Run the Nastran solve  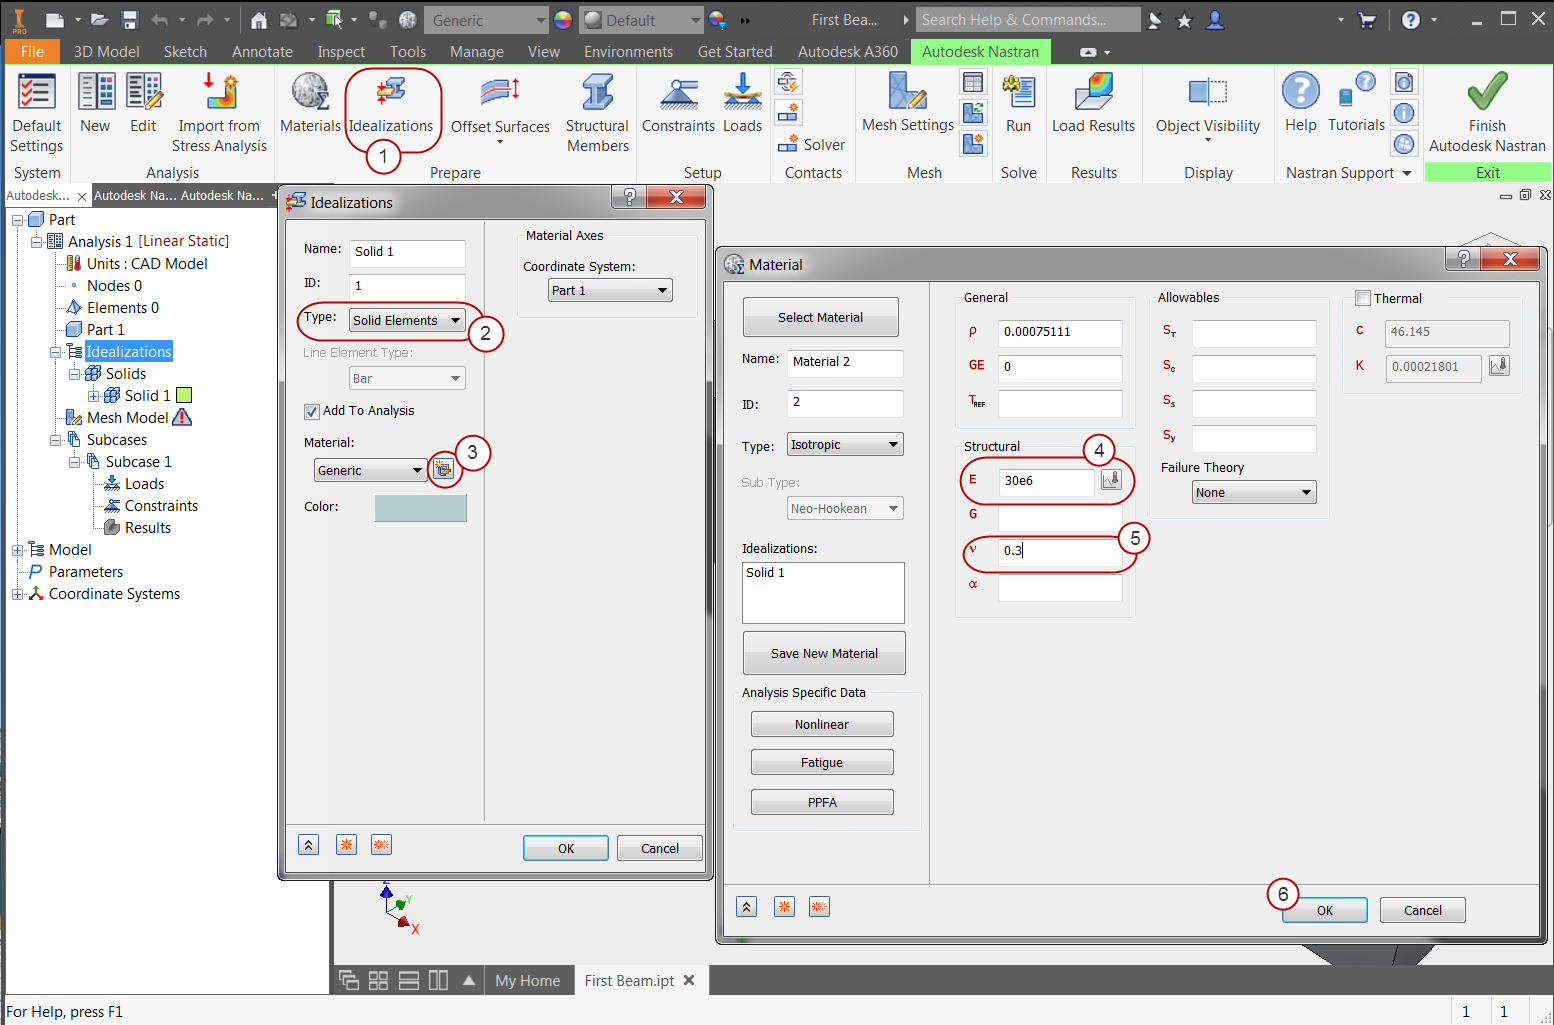click(1018, 104)
